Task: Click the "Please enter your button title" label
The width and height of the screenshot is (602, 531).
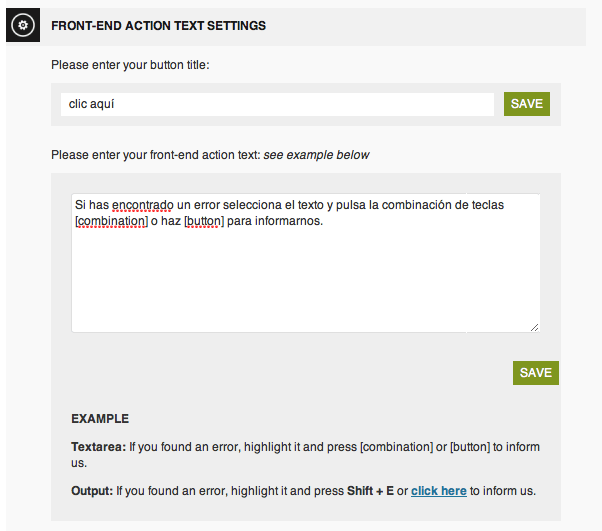Action: (x=130, y=65)
